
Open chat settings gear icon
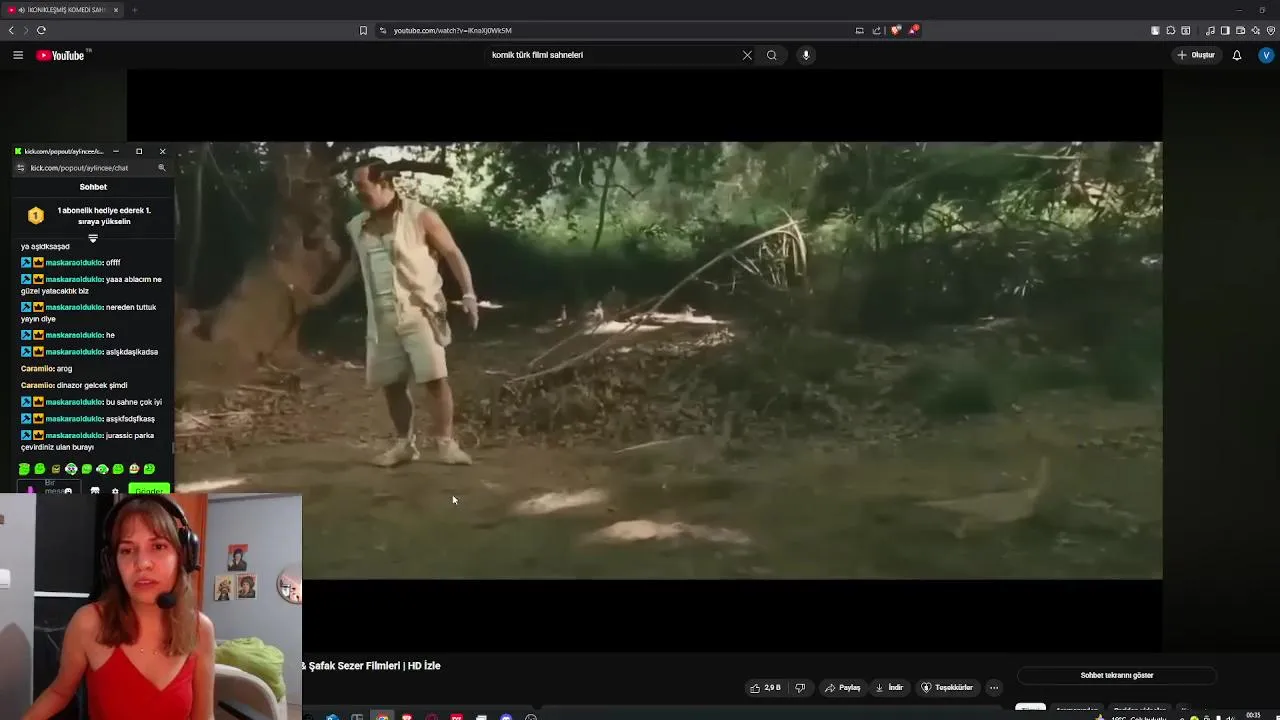(x=115, y=491)
